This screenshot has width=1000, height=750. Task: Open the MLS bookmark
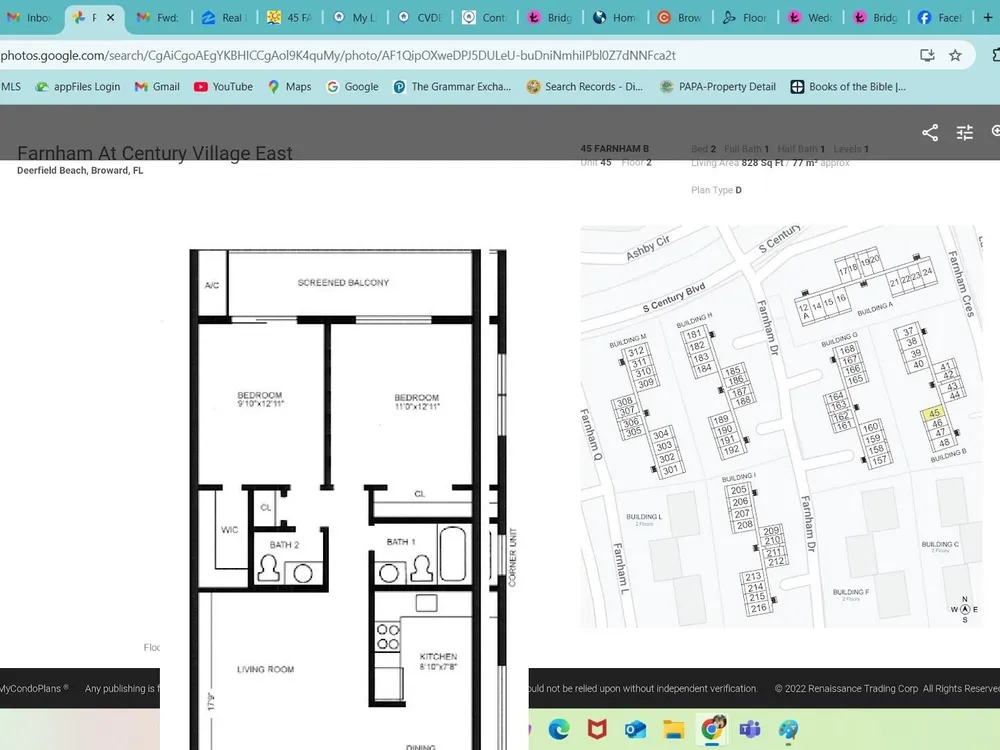(x=10, y=87)
